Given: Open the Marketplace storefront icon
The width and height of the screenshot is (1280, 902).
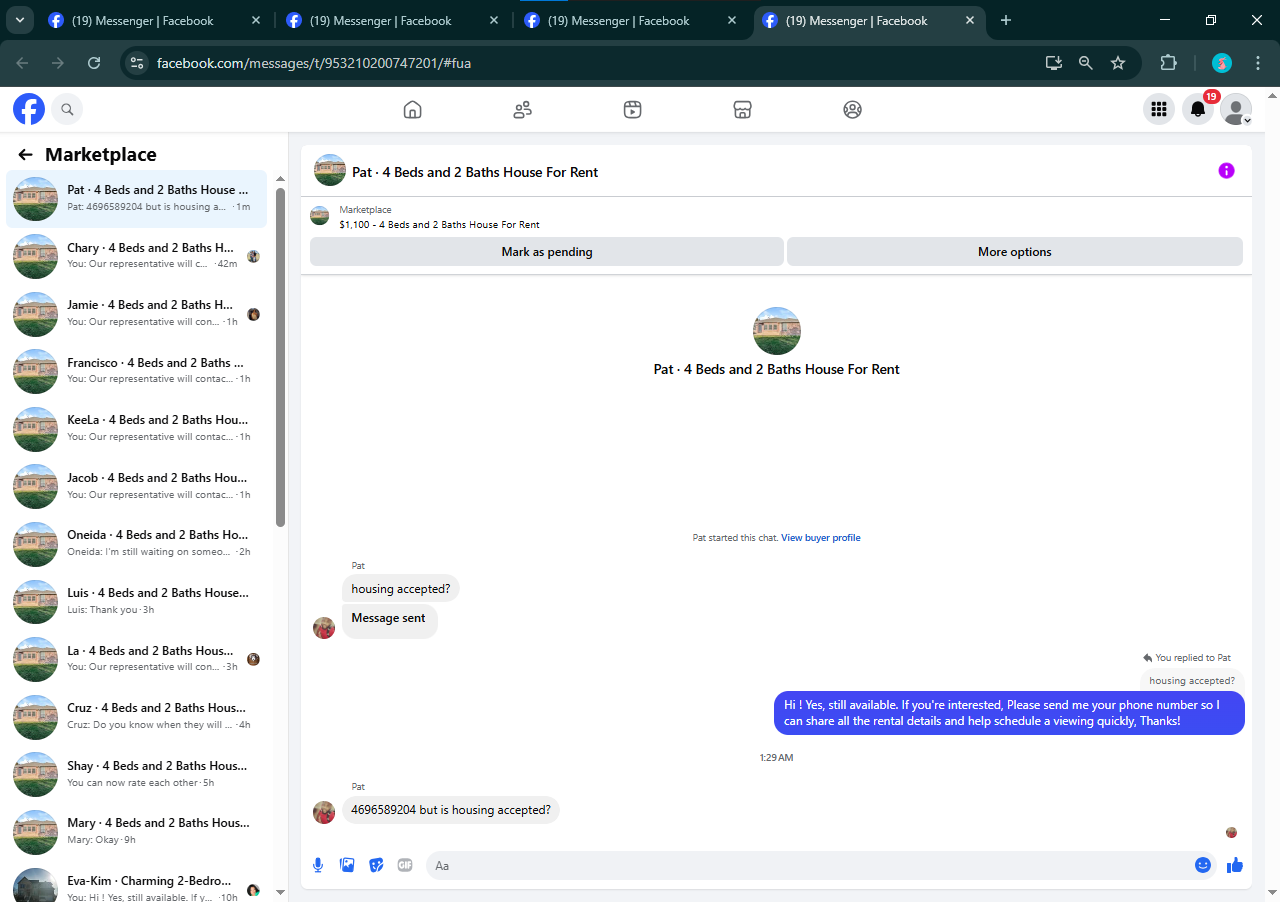Looking at the screenshot, I should tap(742, 110).
